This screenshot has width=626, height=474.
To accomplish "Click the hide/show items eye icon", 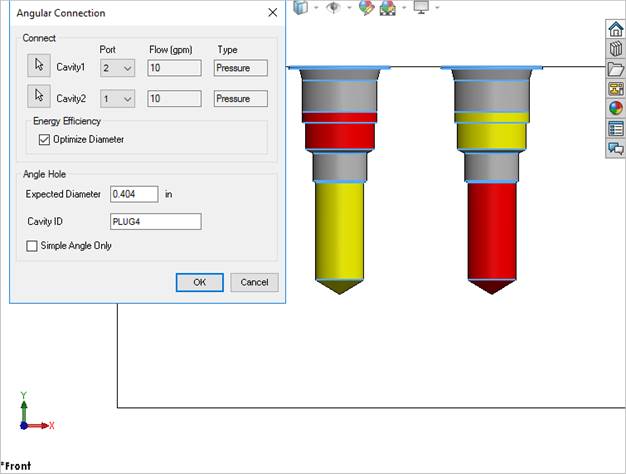I will coord(333,7).
